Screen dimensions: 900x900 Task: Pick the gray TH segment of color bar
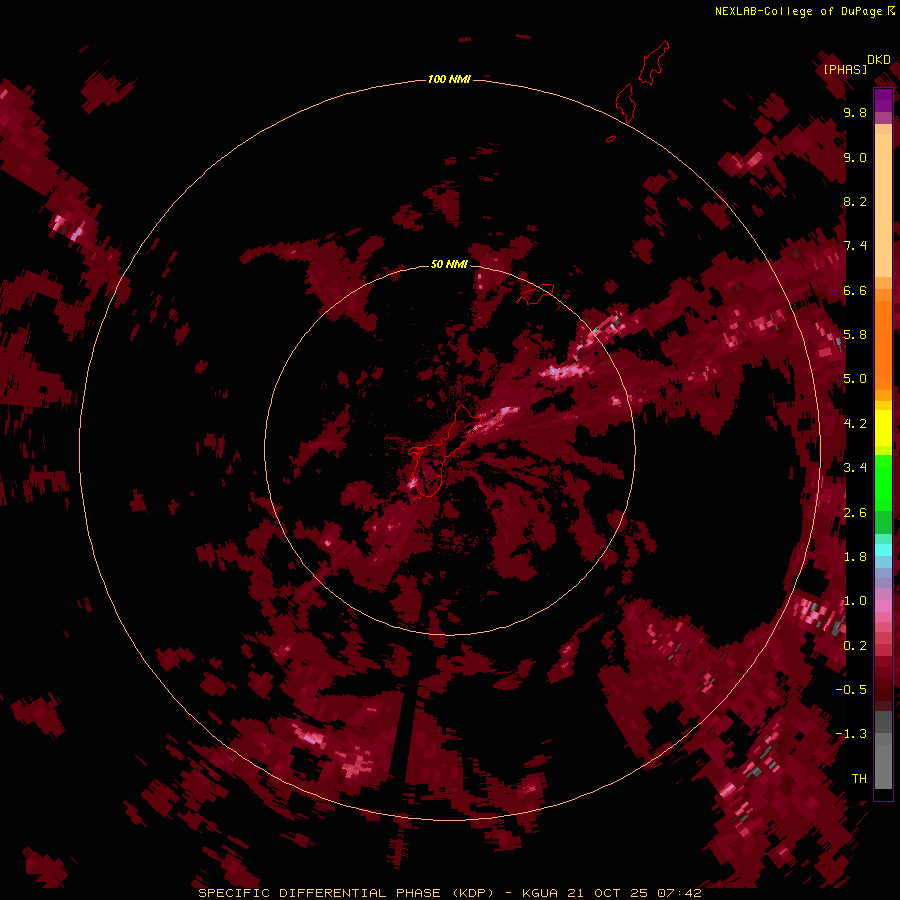click(883, 766)
